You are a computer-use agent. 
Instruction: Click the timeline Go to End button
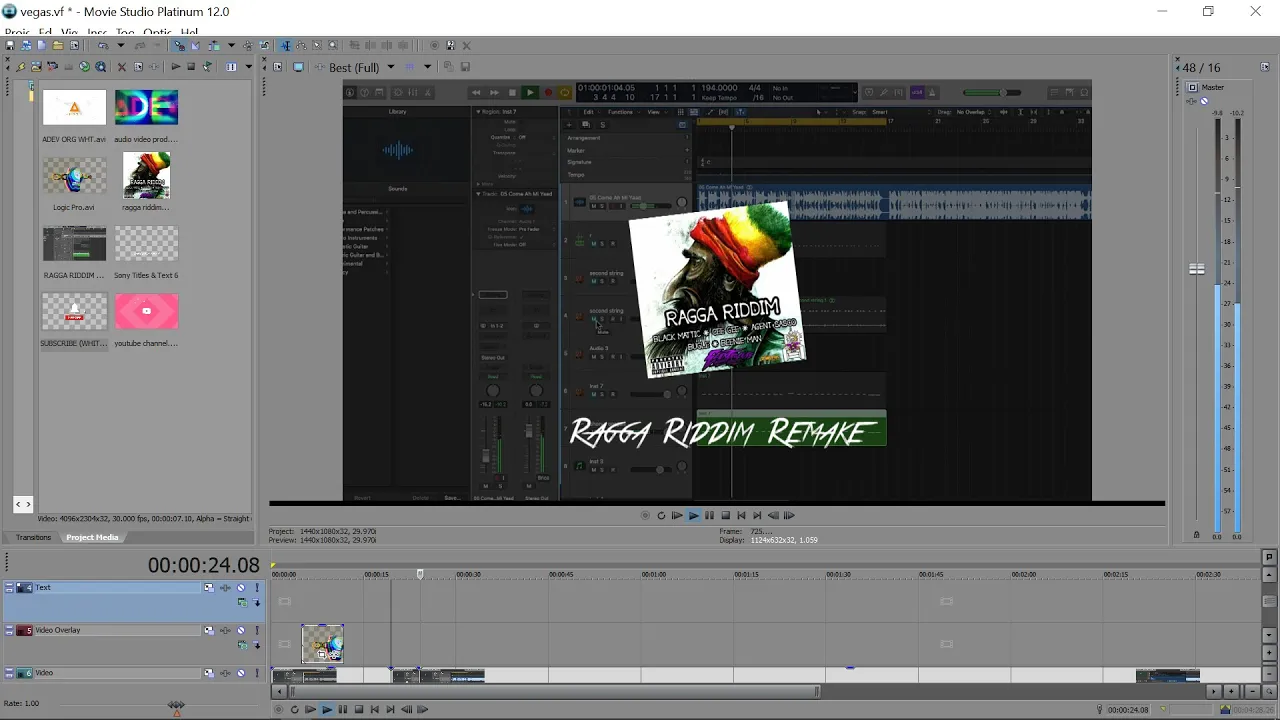pyautogui.click(x=391, y=710)
